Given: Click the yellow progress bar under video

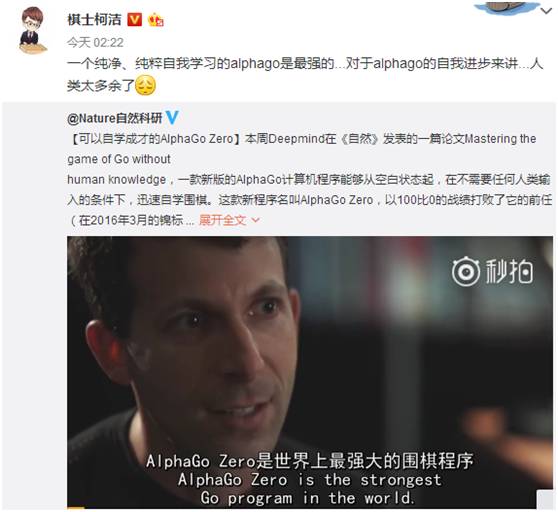Looking at the screenshot, I should [x=76, y=507].
